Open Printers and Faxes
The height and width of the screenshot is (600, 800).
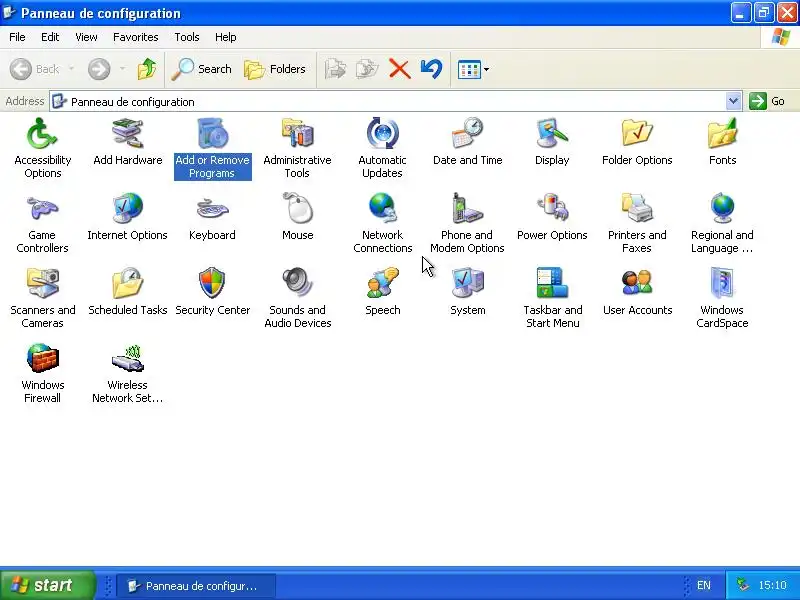[637, 223]
